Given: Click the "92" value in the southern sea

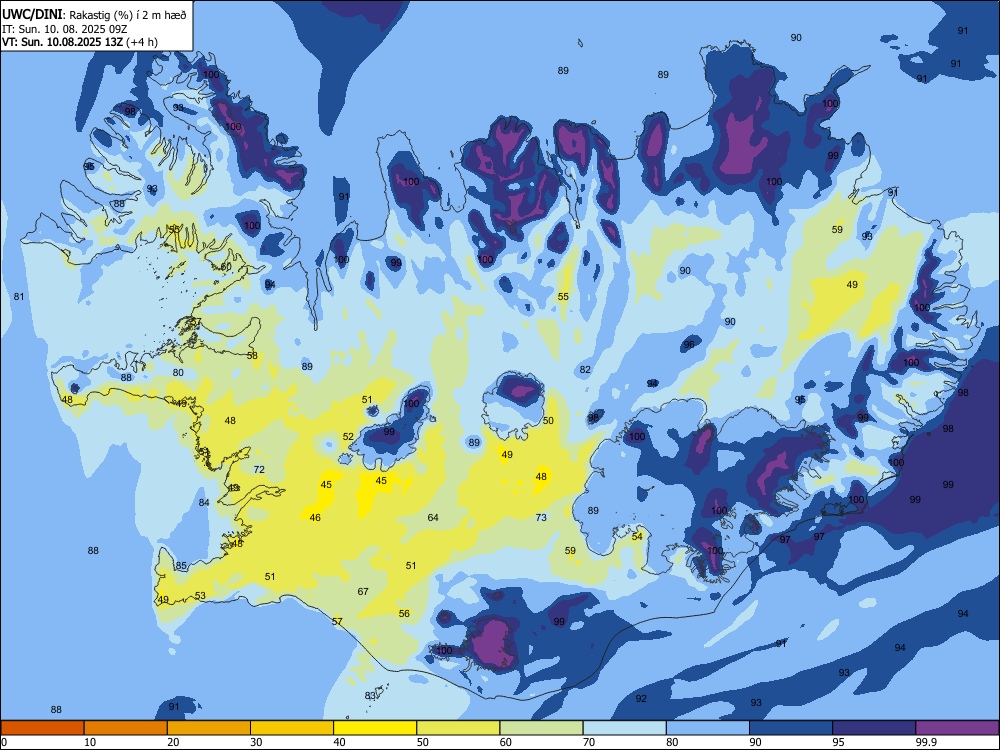Looking at the screenshot, I should point(641,699).
